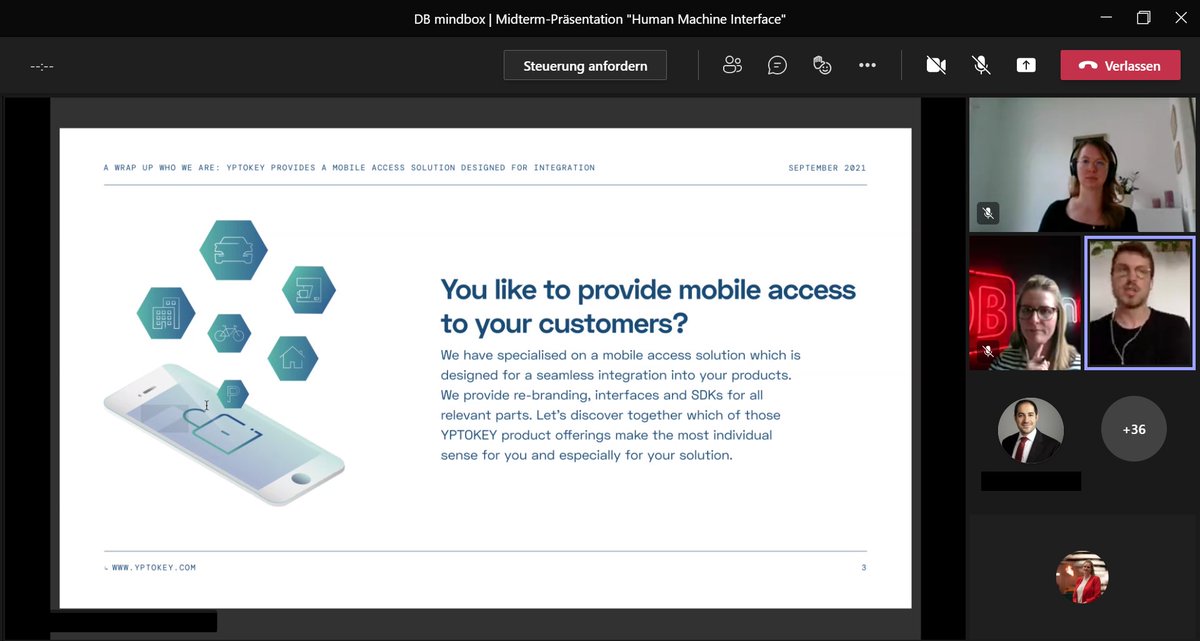Click the meeting timer display

pyautogui.click(x=42, y=67)
